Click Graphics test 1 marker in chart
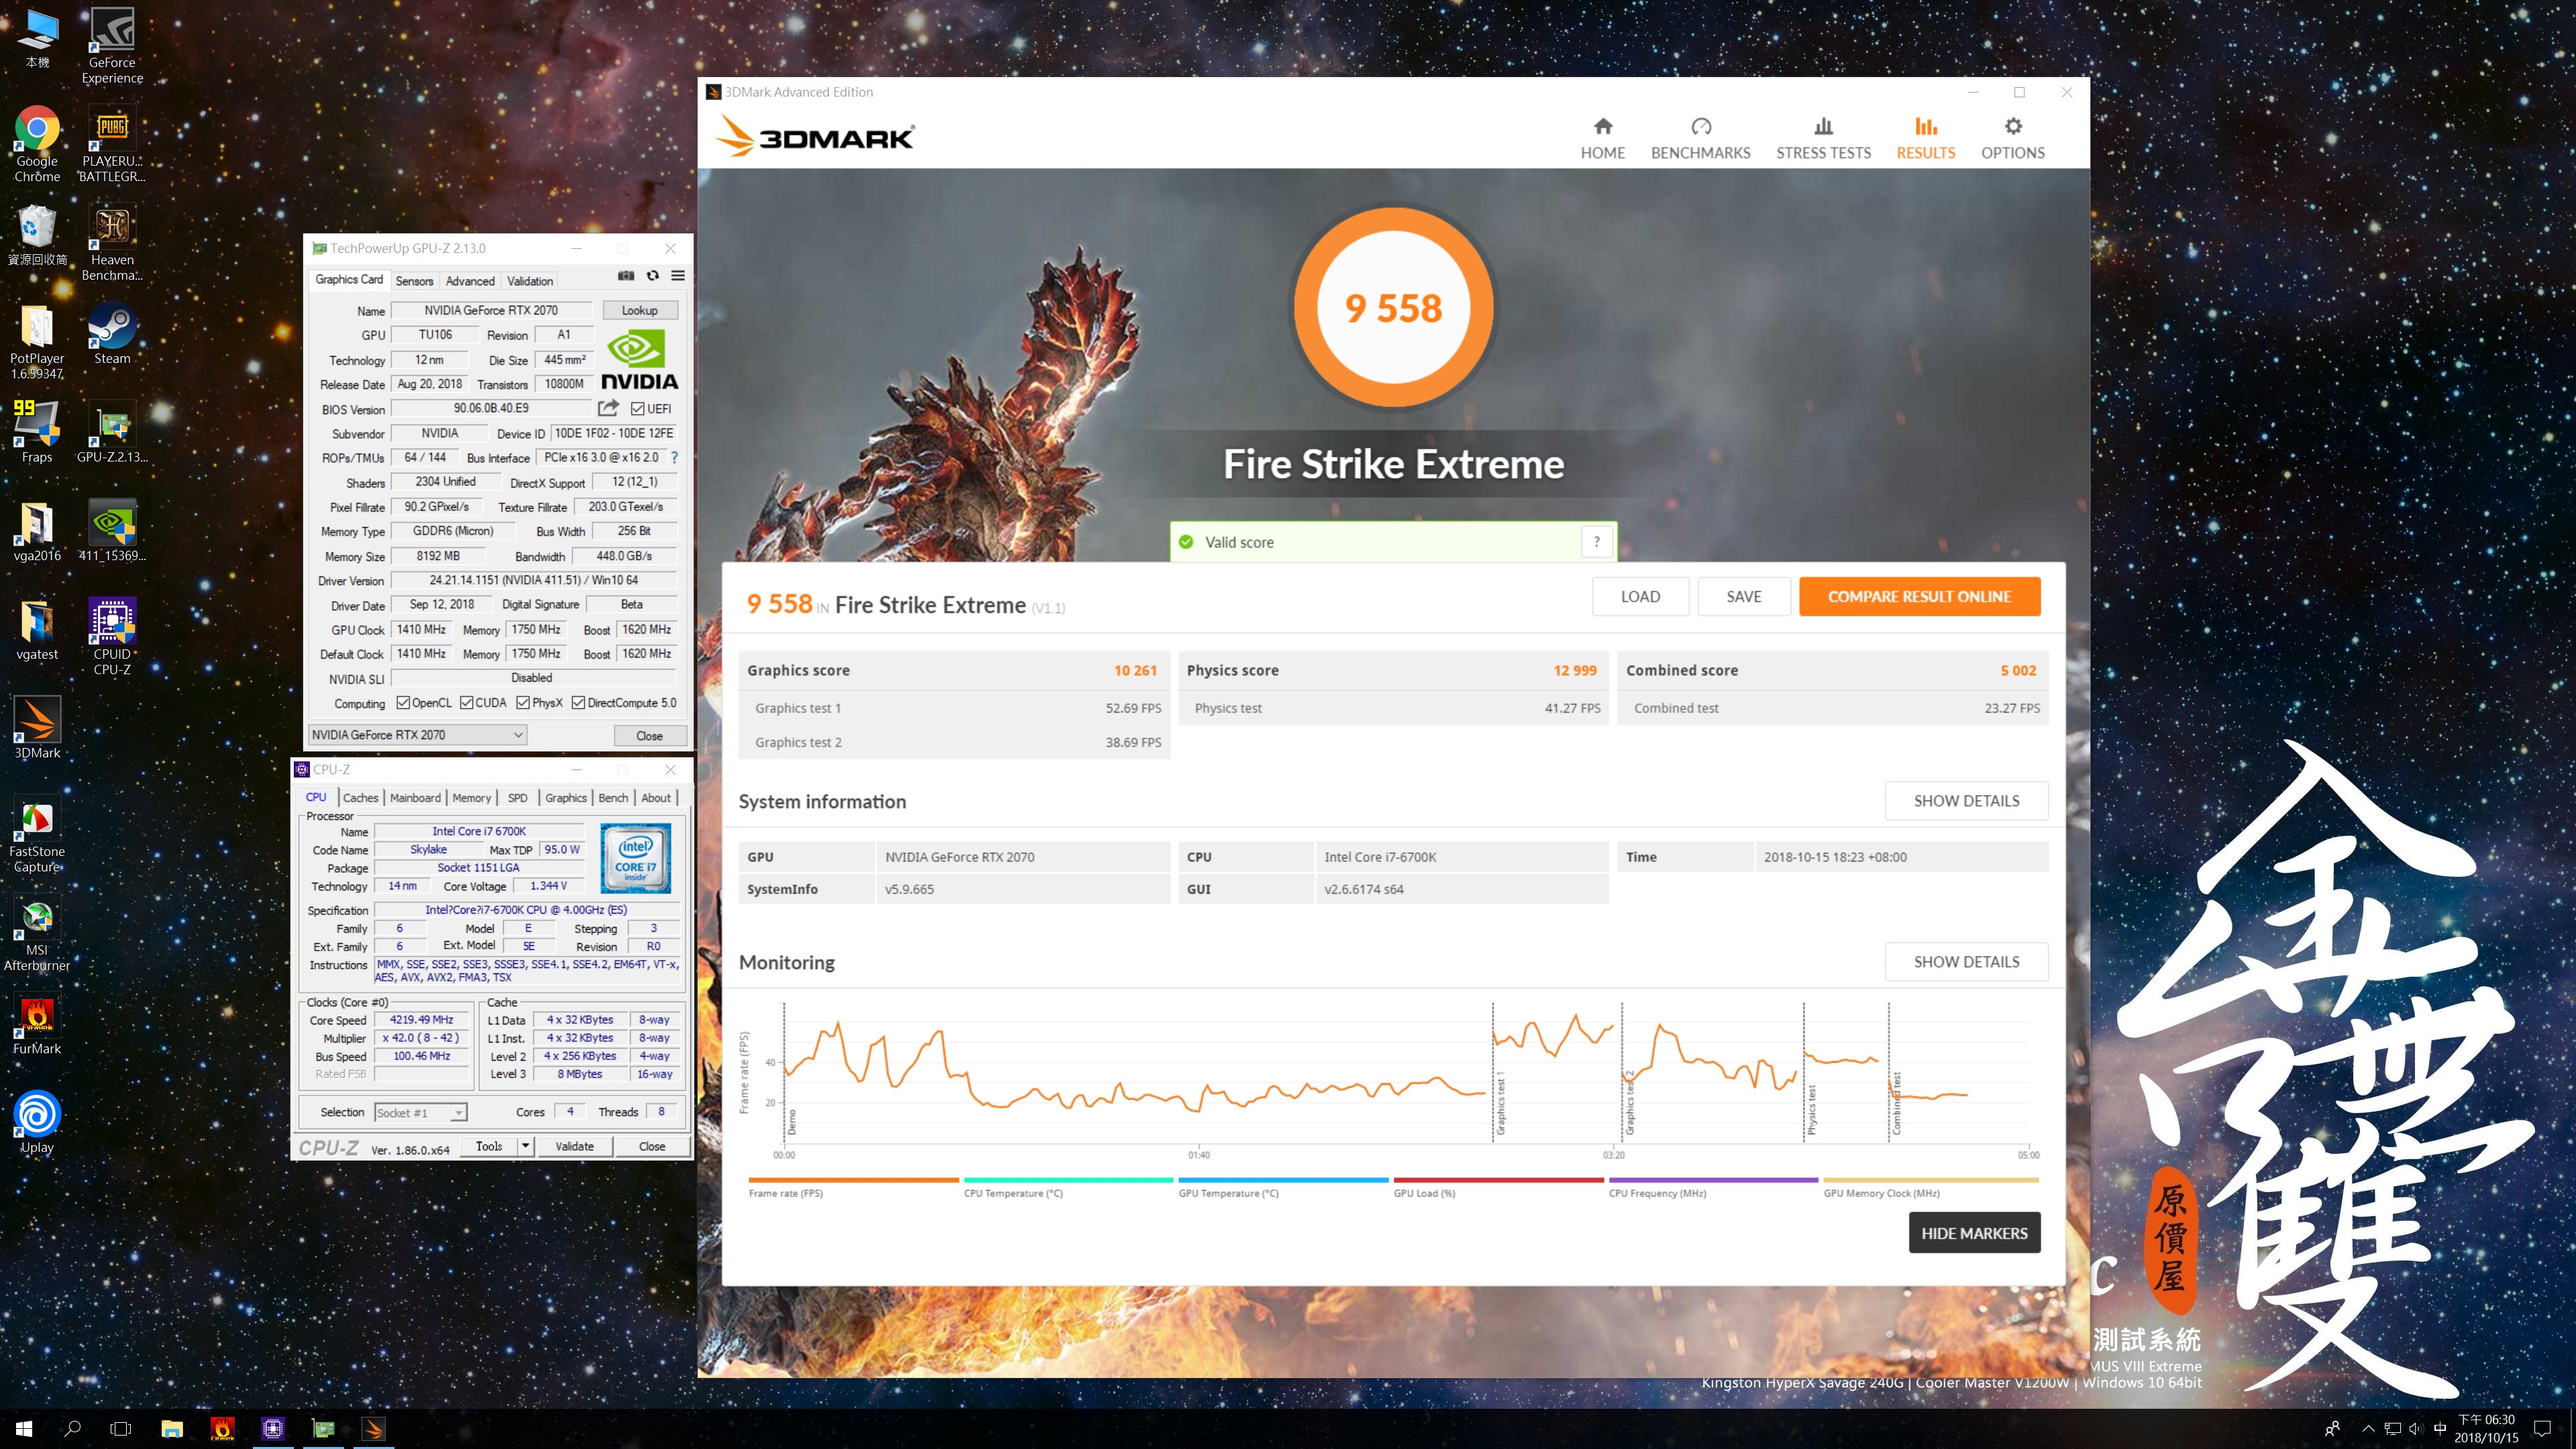2576x1449 pixels. (1500, 1103)
